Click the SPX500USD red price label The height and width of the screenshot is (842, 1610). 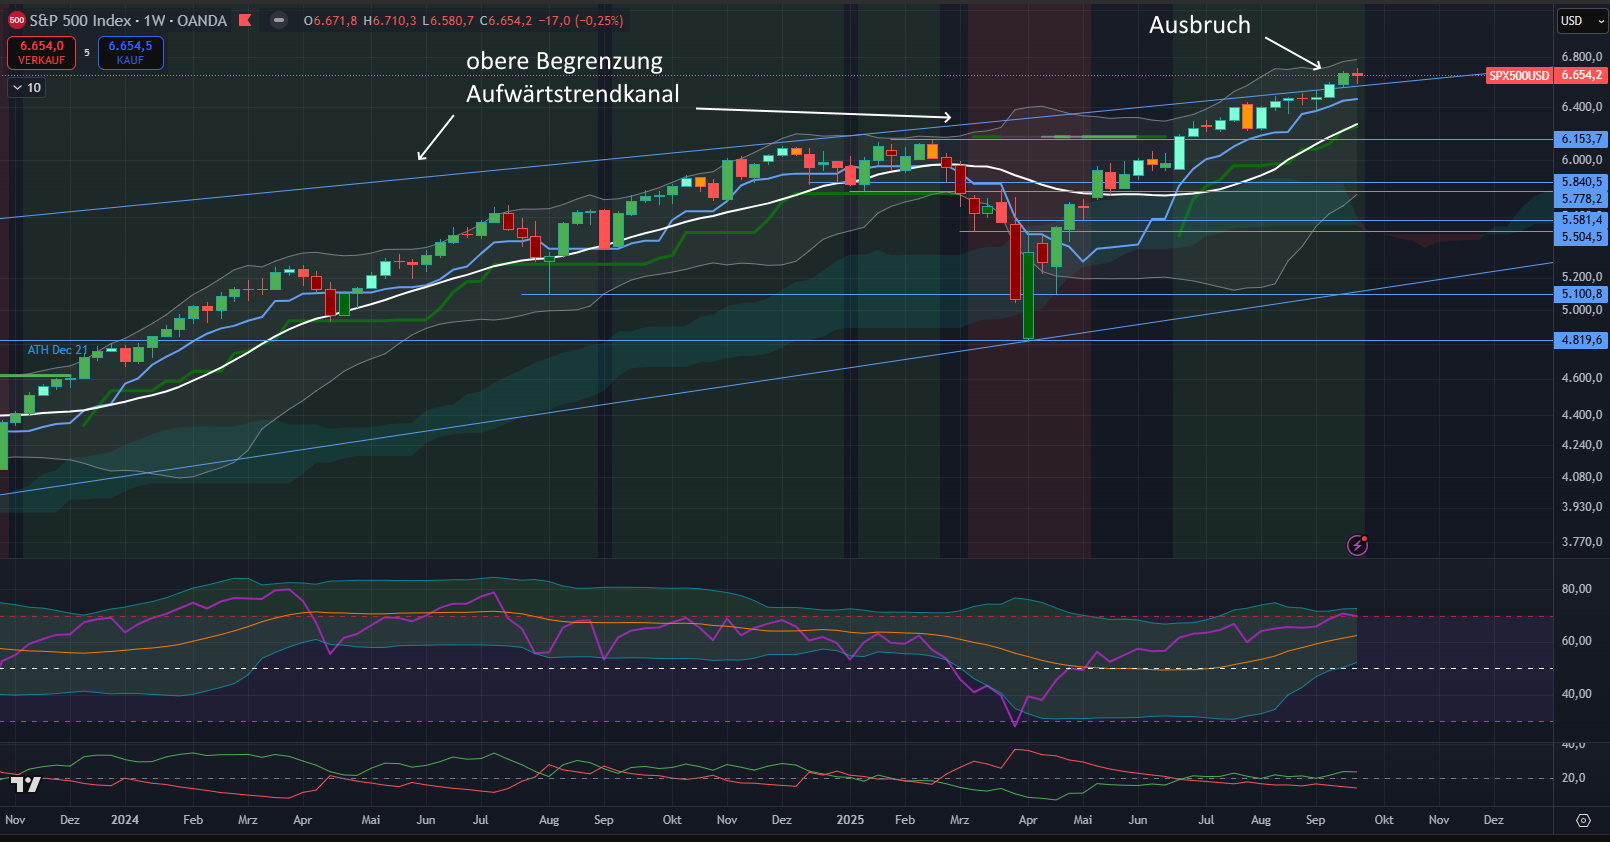pyautogui.click(x=1518, y=76)
